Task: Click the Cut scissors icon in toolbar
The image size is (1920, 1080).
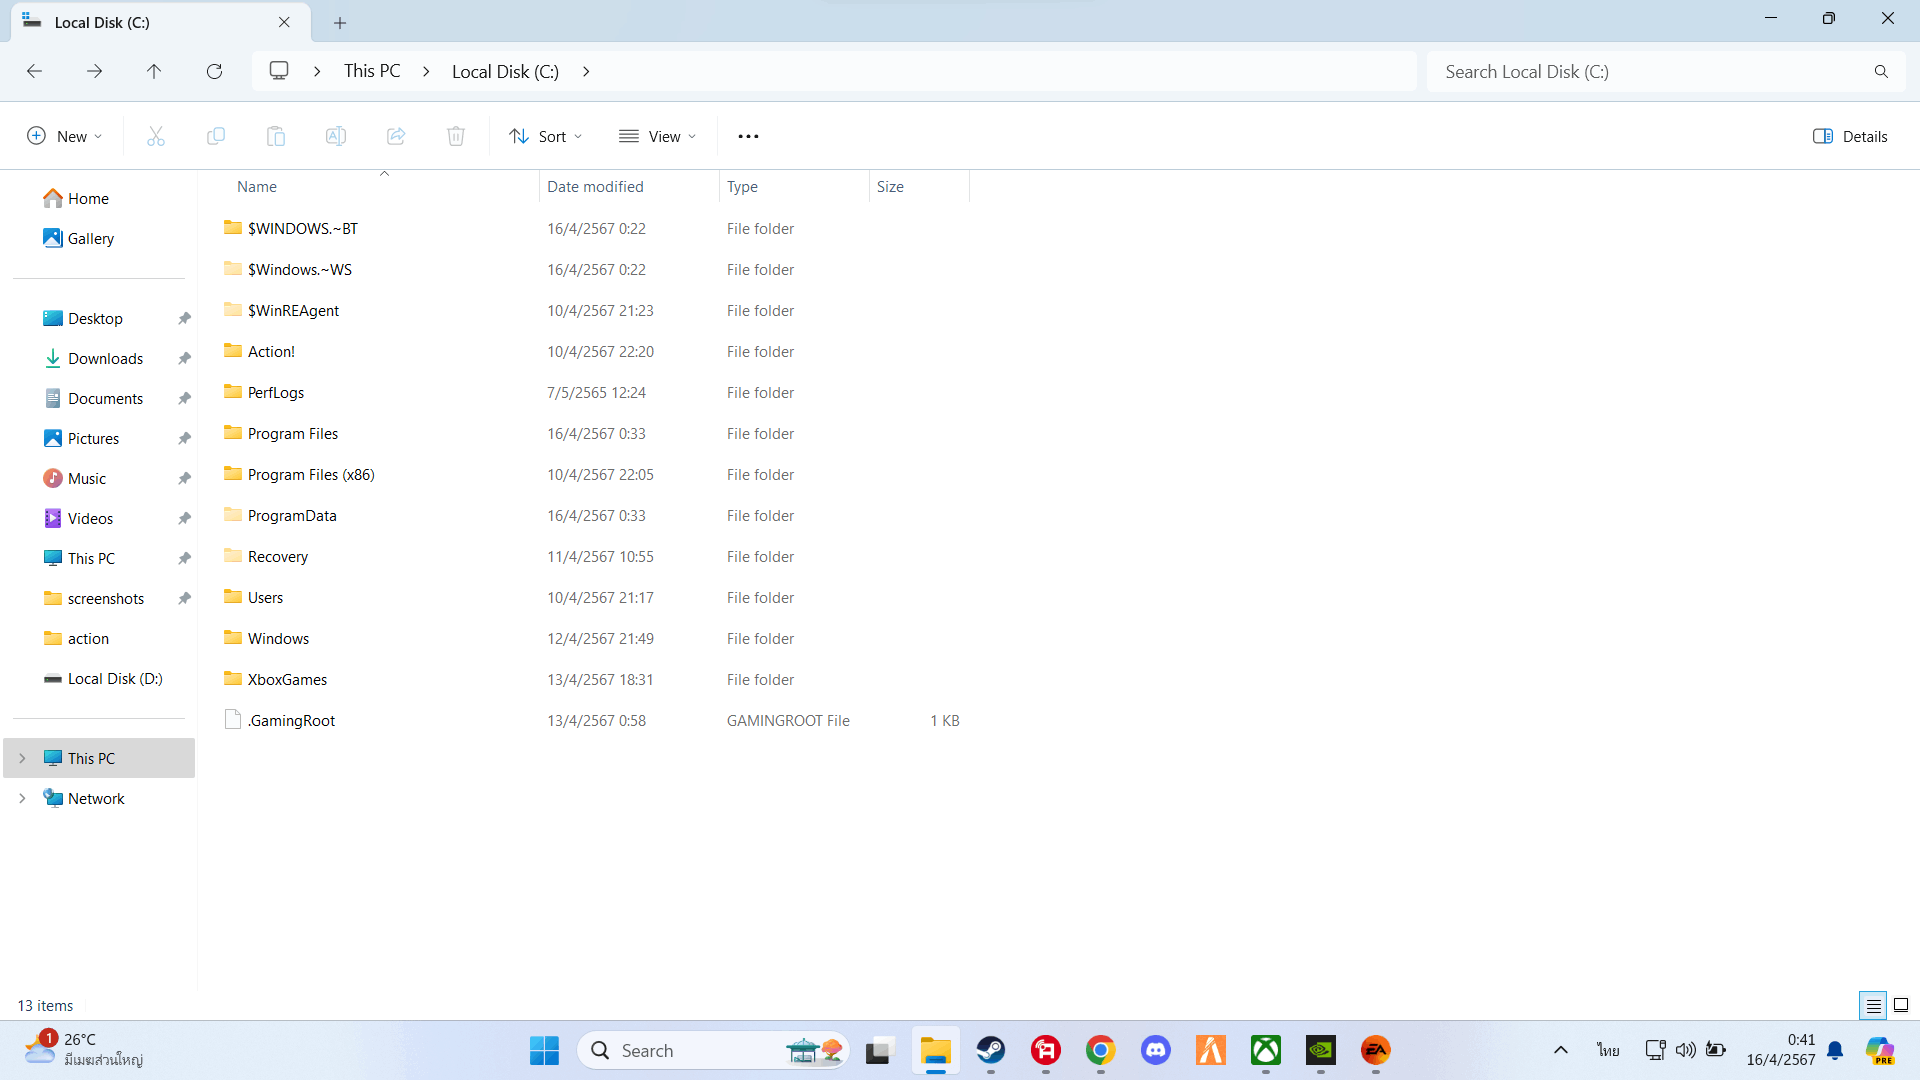Action: (x=156, y=136)
